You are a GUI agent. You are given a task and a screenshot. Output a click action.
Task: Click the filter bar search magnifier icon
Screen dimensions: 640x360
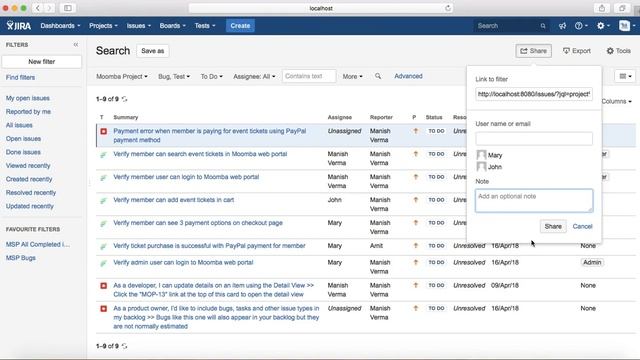[378, 76]
